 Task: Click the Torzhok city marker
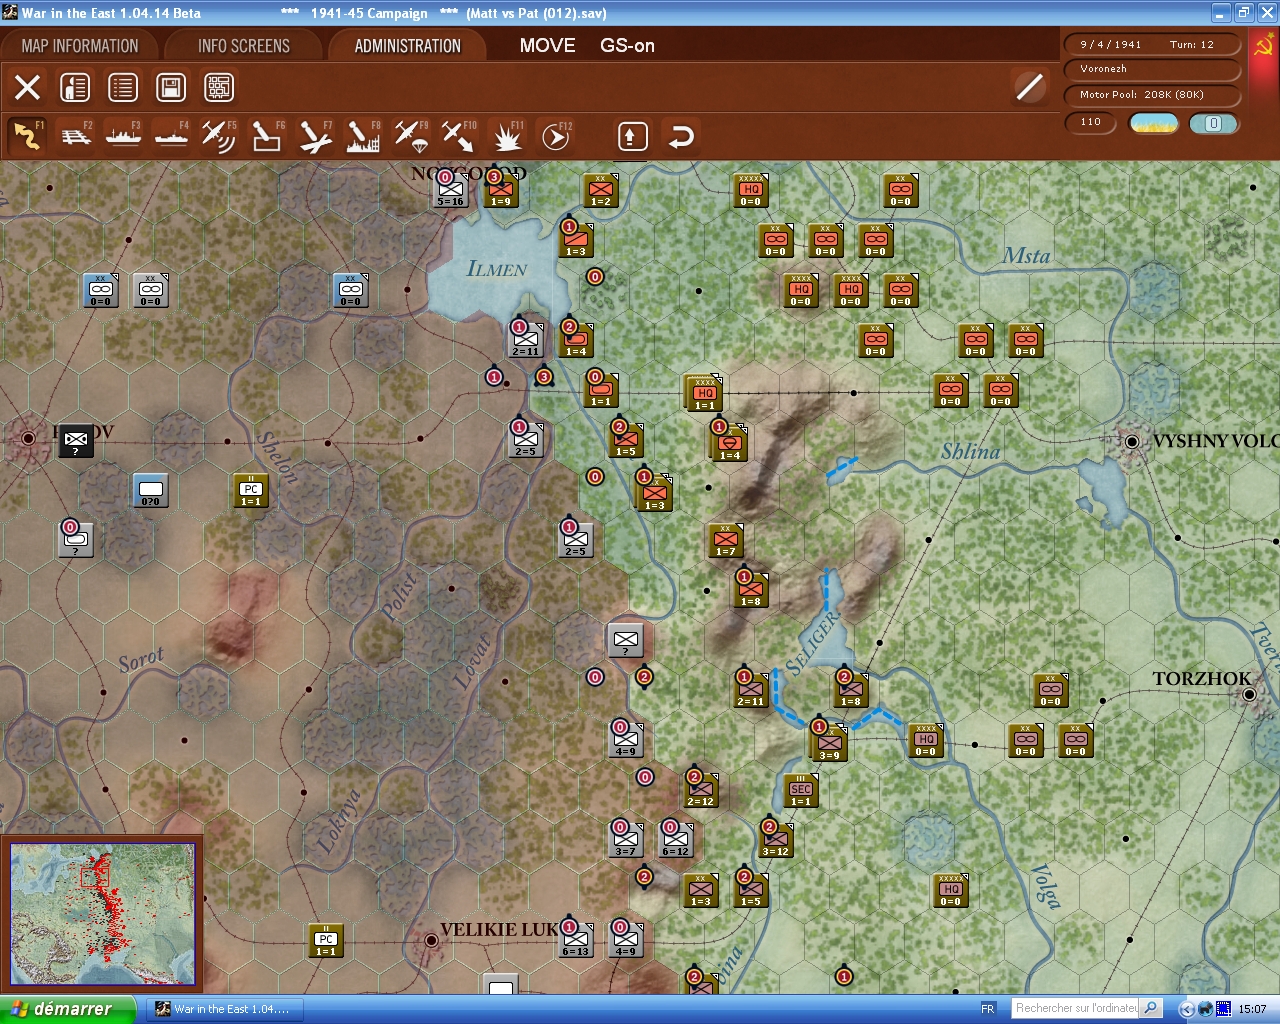click(x=1249, y=694)
